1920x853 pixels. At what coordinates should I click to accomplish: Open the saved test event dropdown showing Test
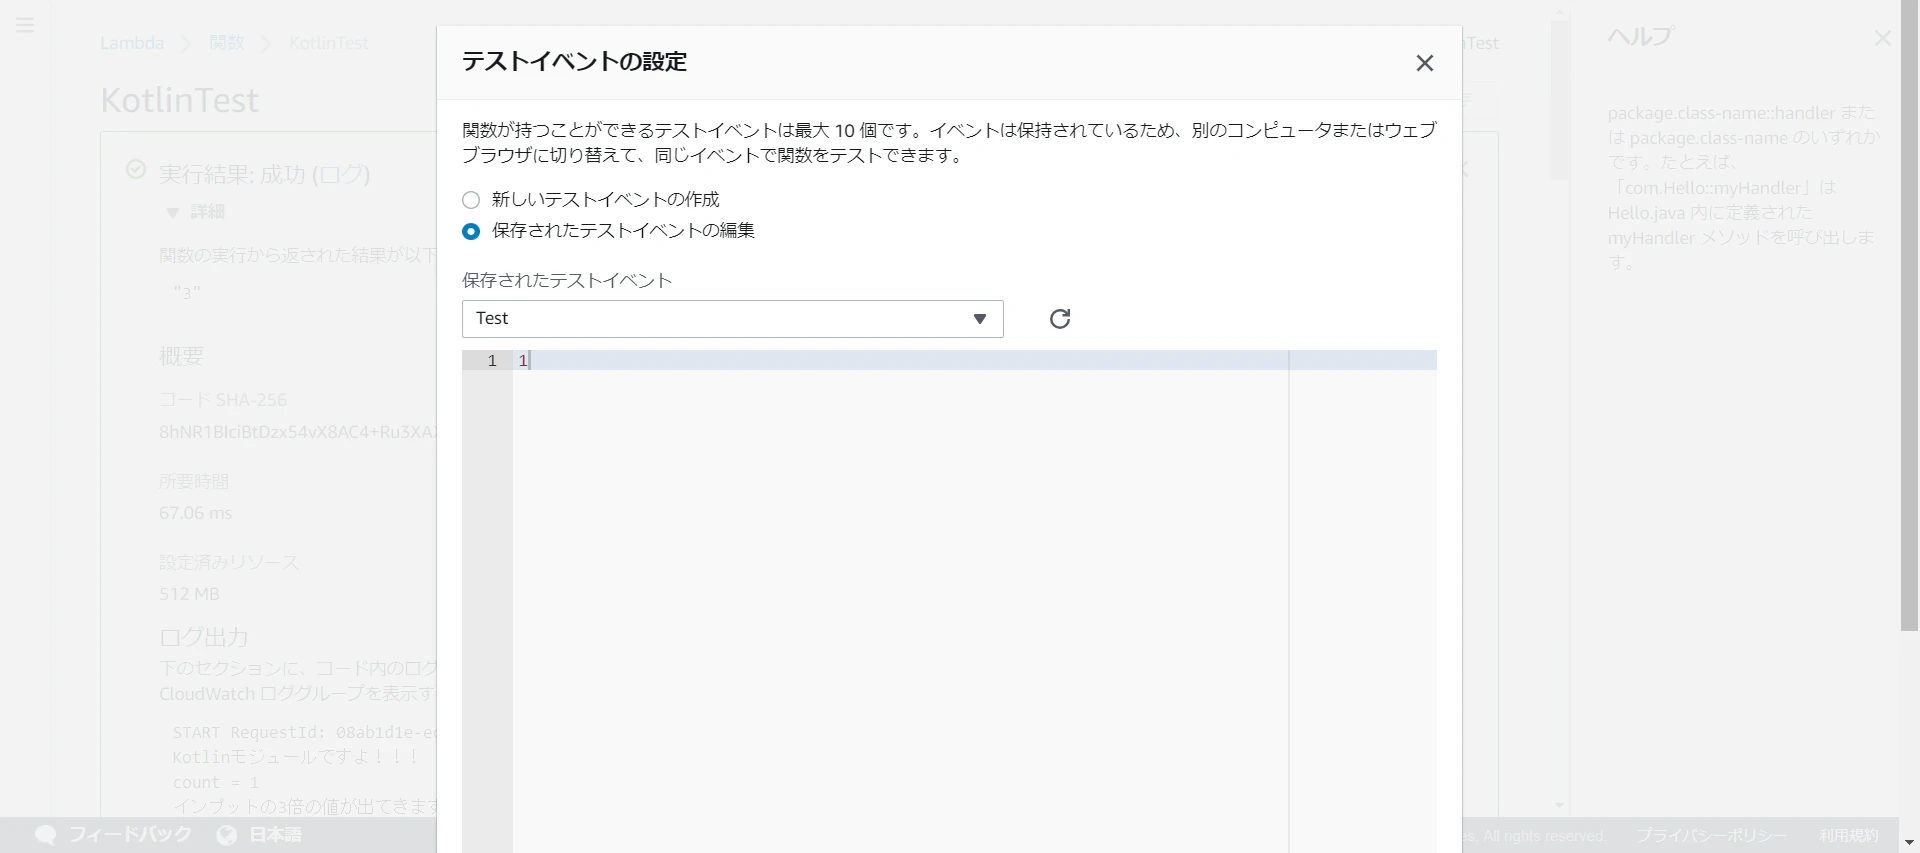[732, 319]
